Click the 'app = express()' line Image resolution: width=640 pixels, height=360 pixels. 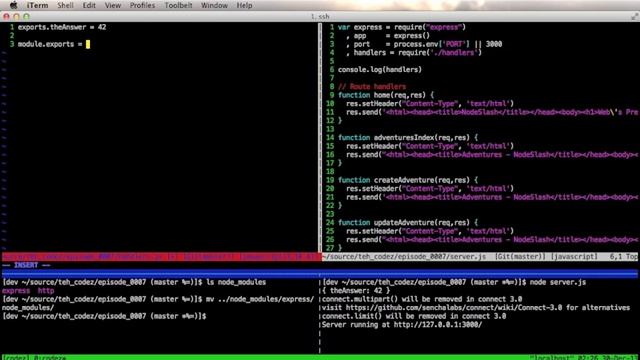[x=387, y=36]
